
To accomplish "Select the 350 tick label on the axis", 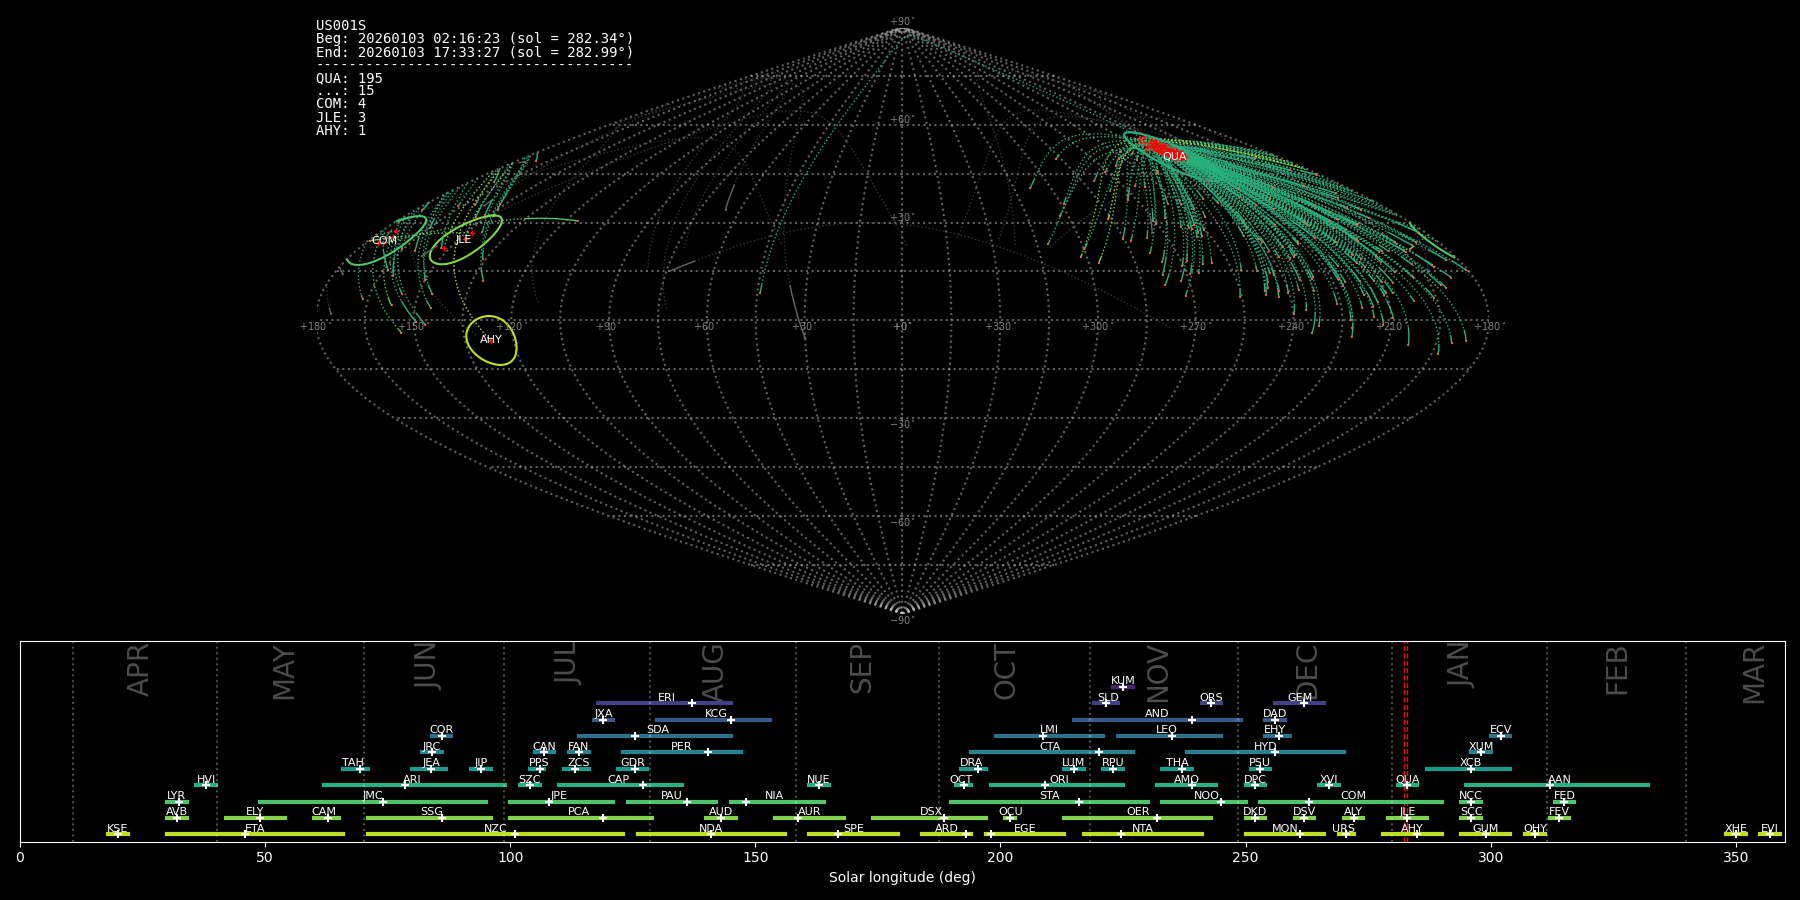I will pyautogui.click(x=1736, y=857).
